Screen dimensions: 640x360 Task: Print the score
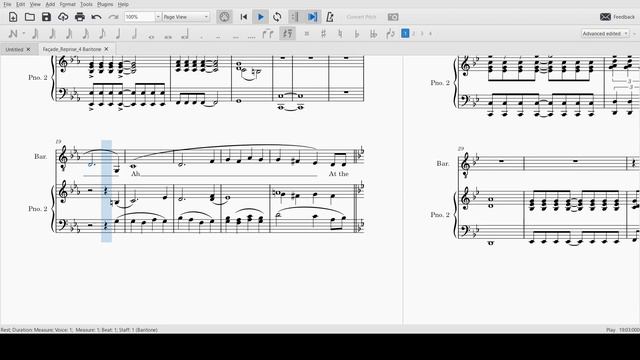(80, 17)
